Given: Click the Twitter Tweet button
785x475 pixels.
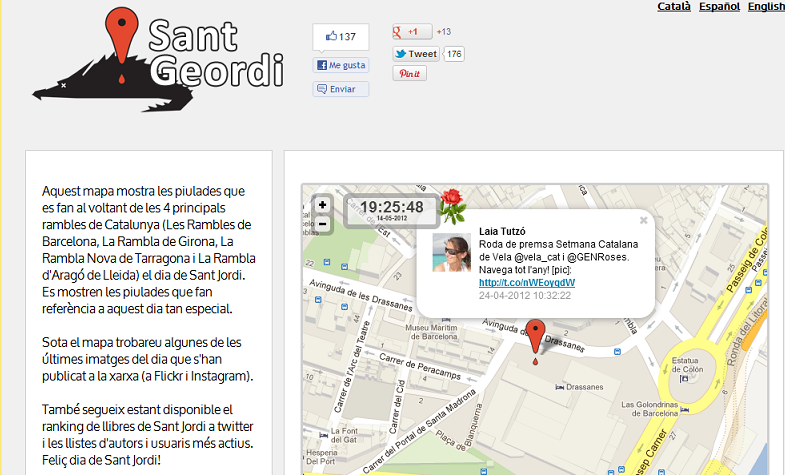Looking at the screenshot, I should [x=416, y=54].
